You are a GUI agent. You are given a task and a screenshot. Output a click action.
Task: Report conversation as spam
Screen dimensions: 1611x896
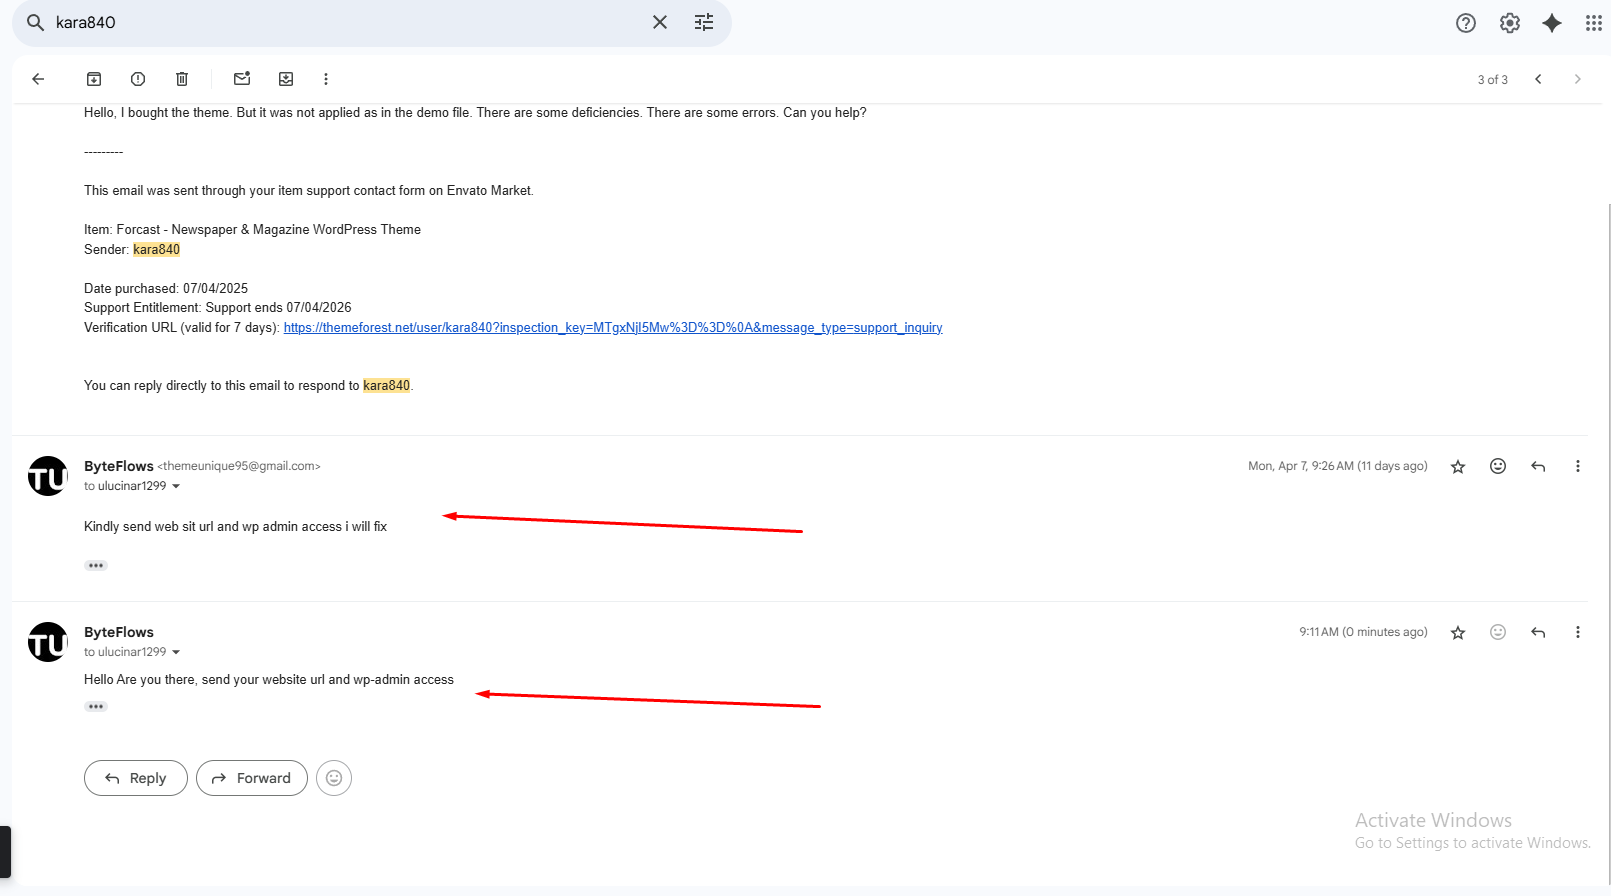(138, 79)
